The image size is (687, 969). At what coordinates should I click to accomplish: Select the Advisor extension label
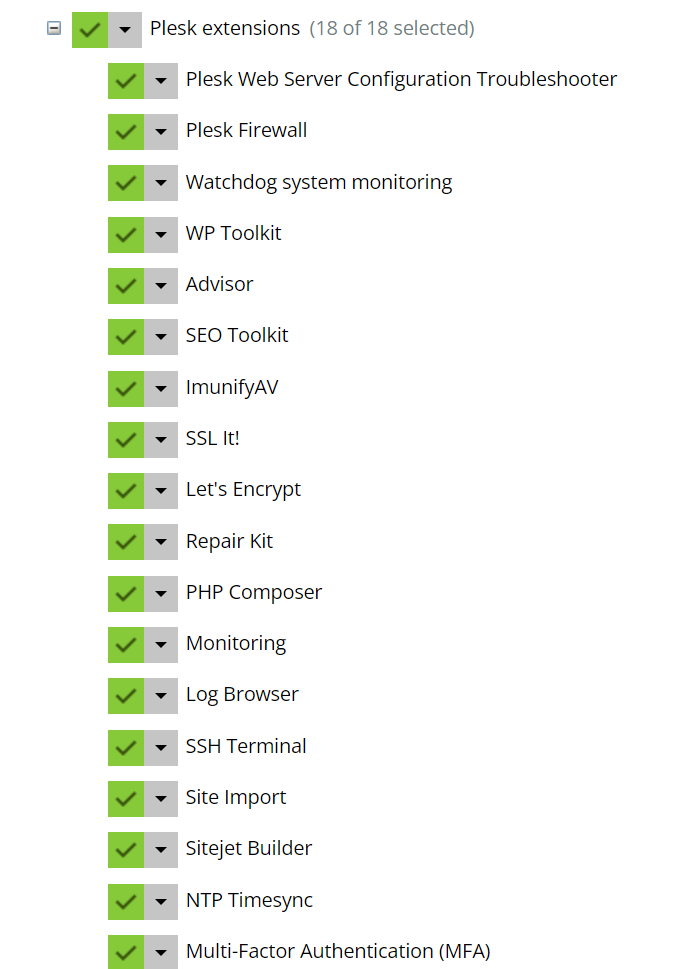pos(219,285)
